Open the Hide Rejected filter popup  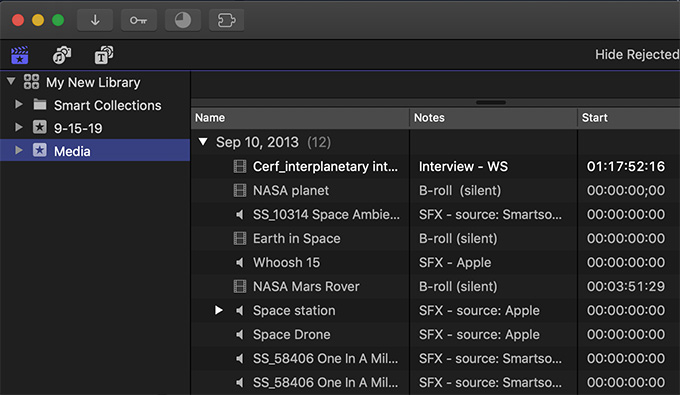637,55
